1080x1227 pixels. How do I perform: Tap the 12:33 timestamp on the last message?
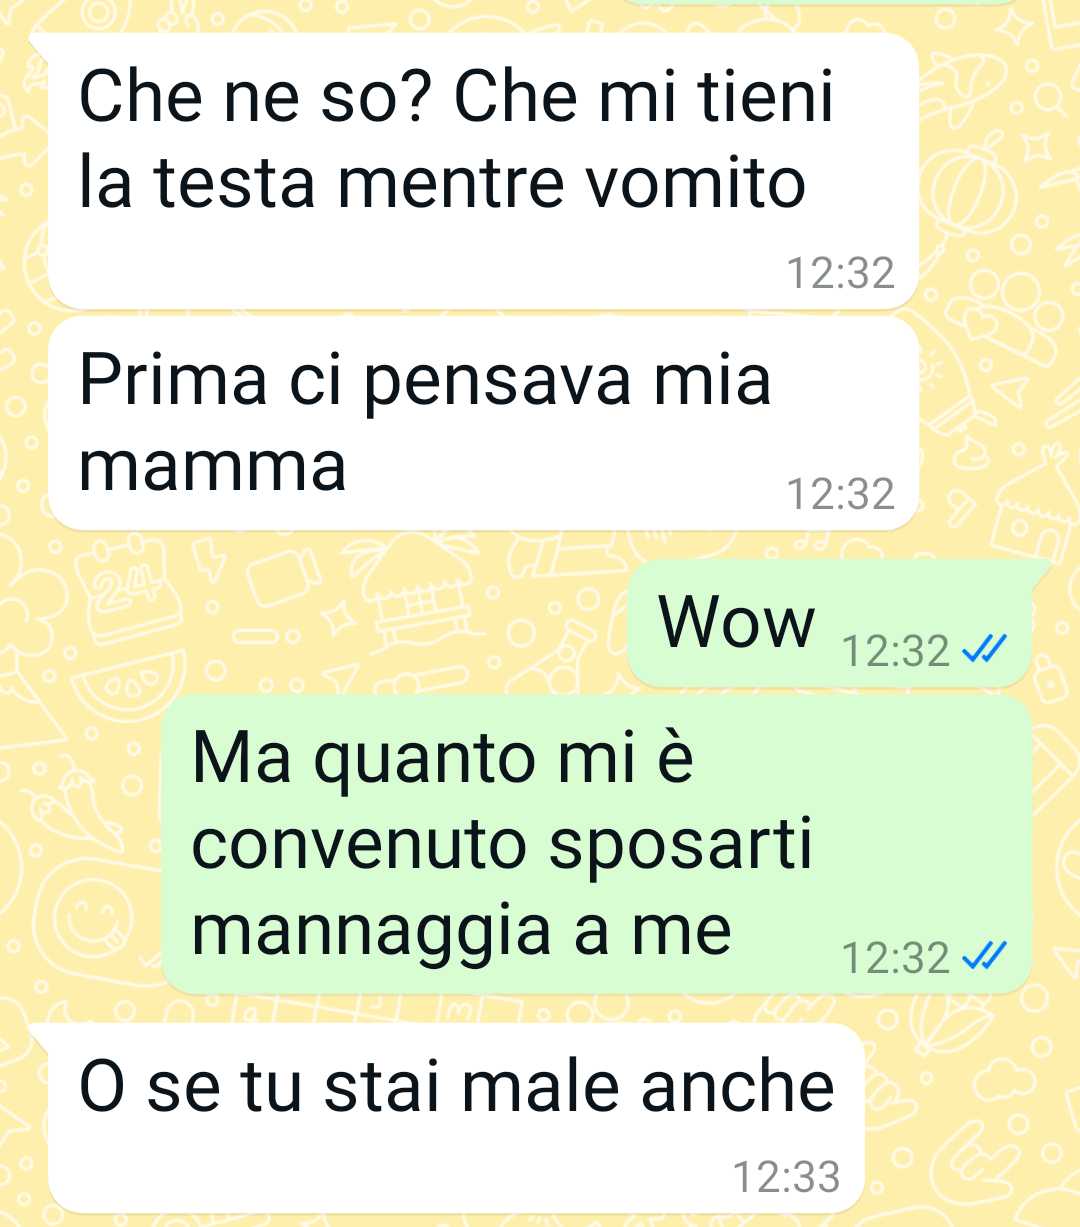tap(786, 1177)
